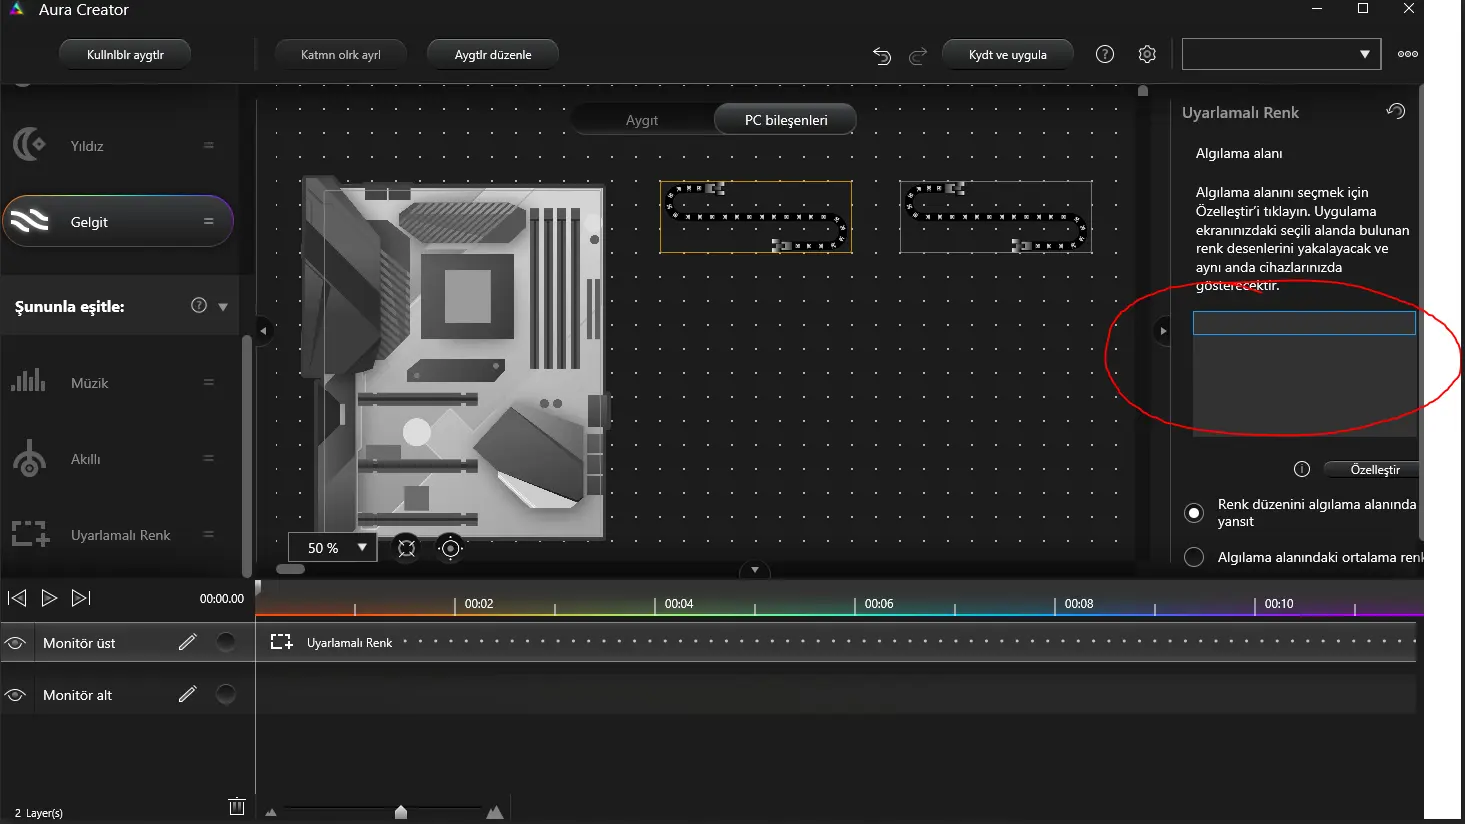This screenshot has height=824, width=1465.
Task: Click the Katmn olrk ayrl button
Action: pyautogui.click(x=341, y=54)
